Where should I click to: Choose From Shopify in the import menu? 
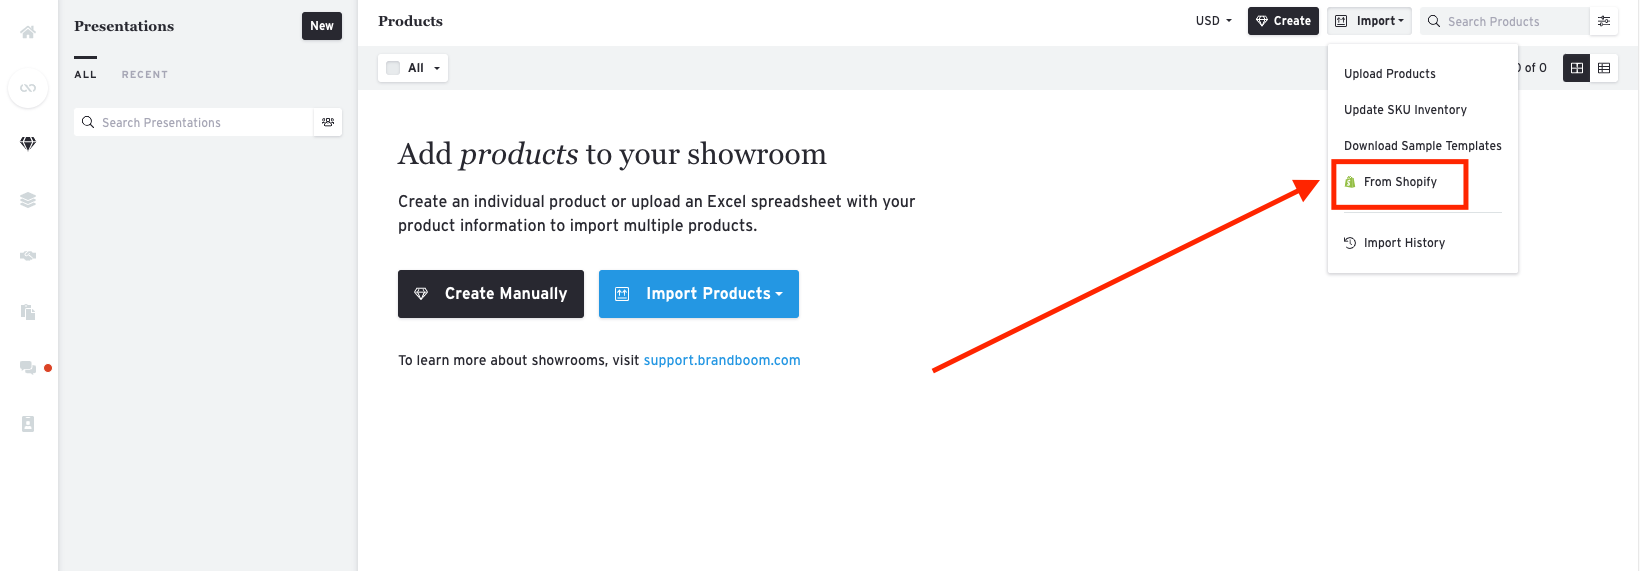pyautogui.click(x=1400, y=182)
